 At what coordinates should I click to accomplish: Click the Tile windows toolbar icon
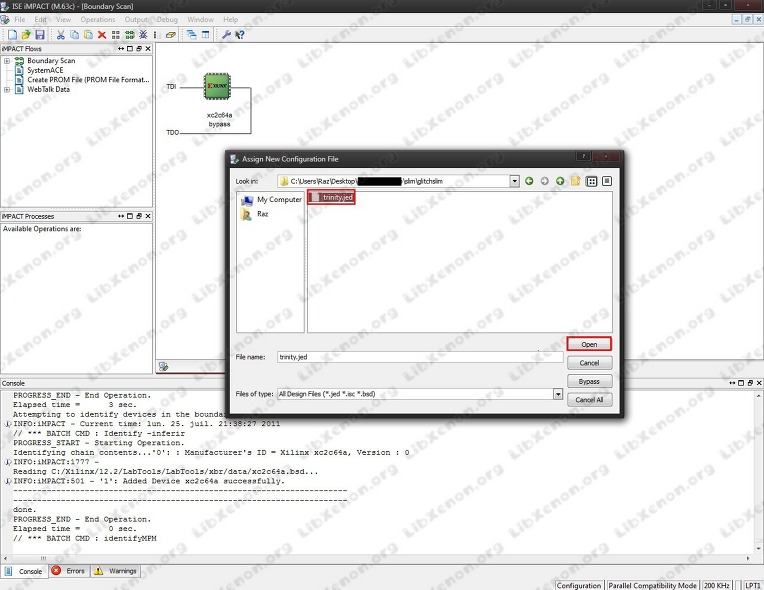click(206, 35)
